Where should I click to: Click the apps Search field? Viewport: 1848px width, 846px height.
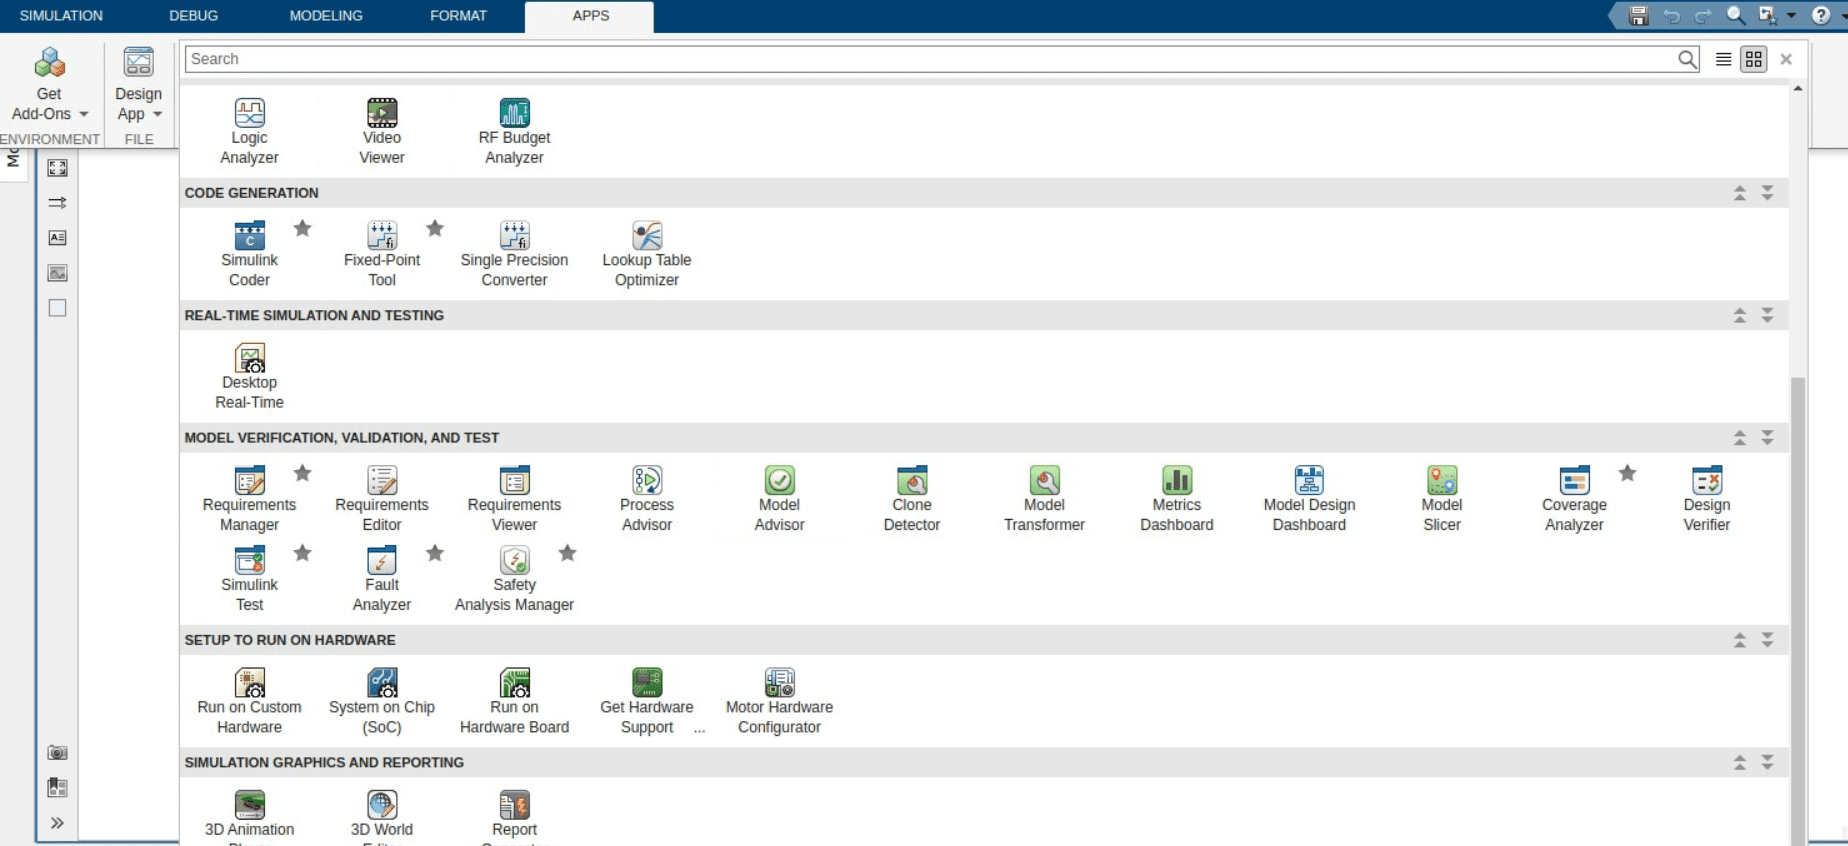(930, 59)
